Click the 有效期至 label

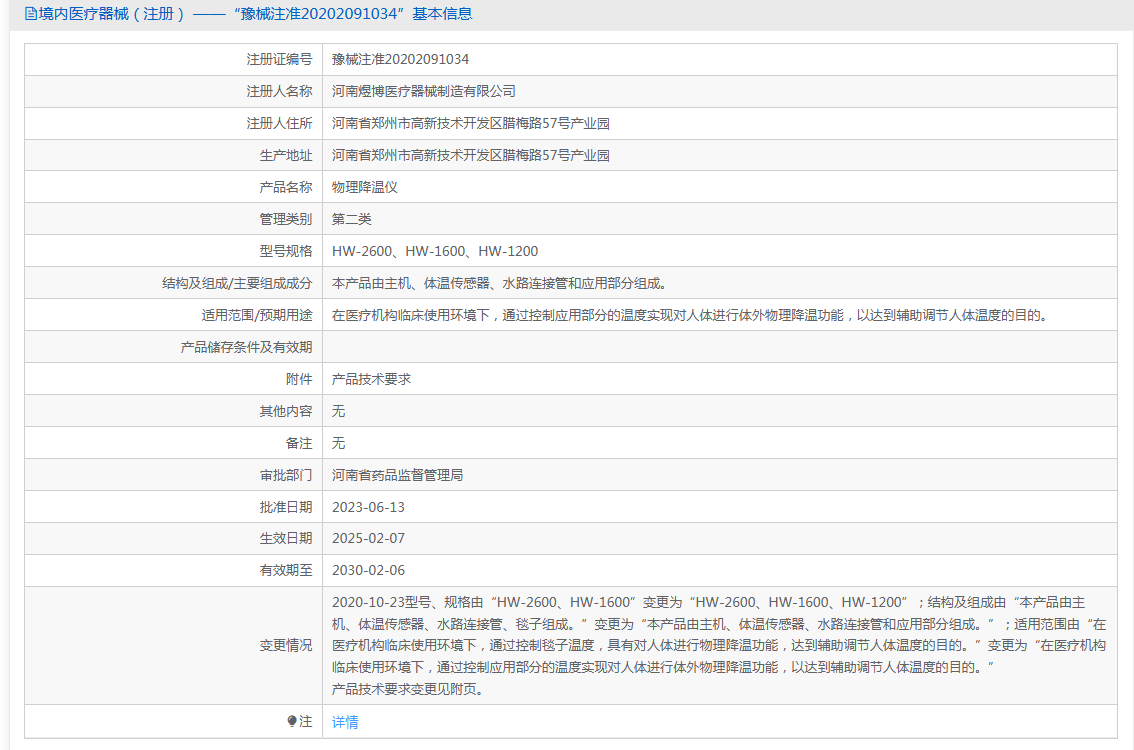[286, 570]
